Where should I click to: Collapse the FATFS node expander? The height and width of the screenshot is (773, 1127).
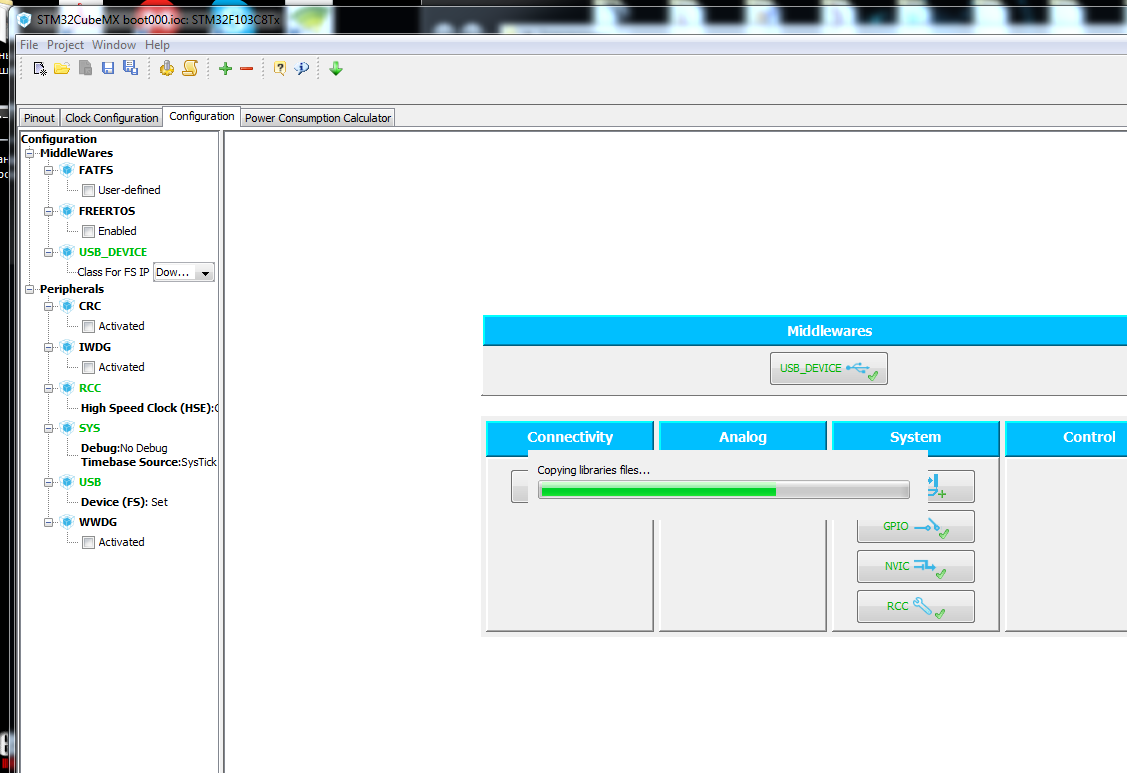click(49, 170)
